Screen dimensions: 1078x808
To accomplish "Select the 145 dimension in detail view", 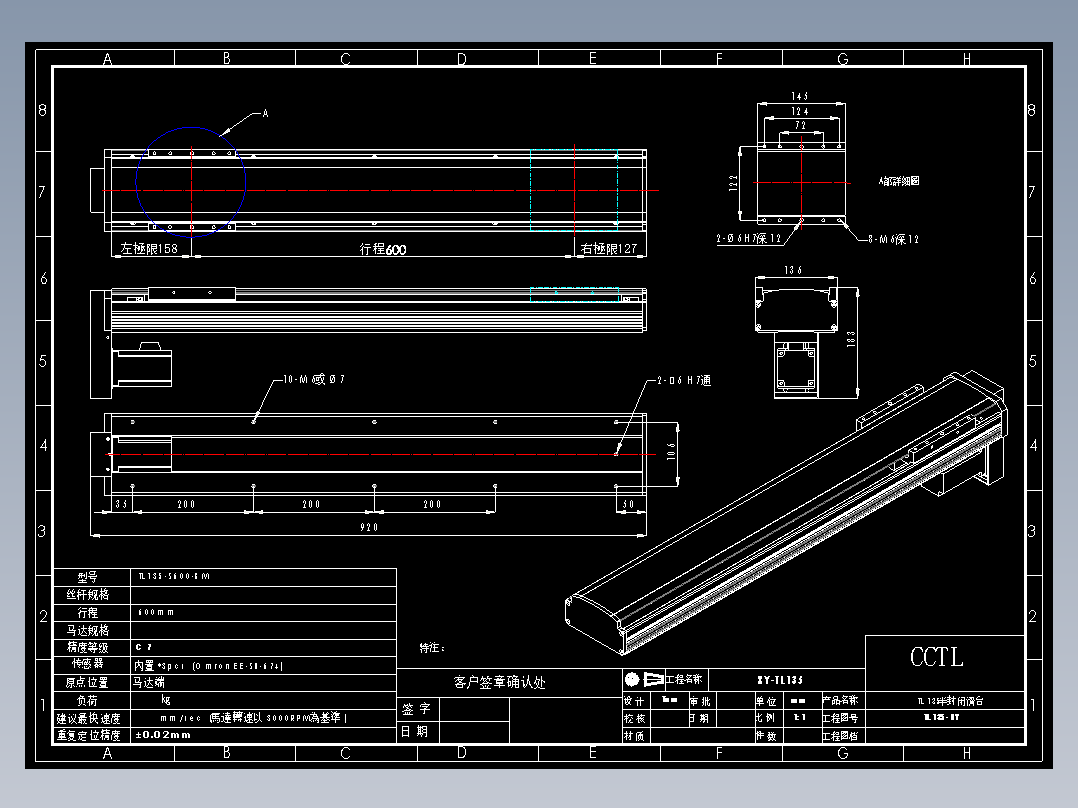I will [800, 96].
